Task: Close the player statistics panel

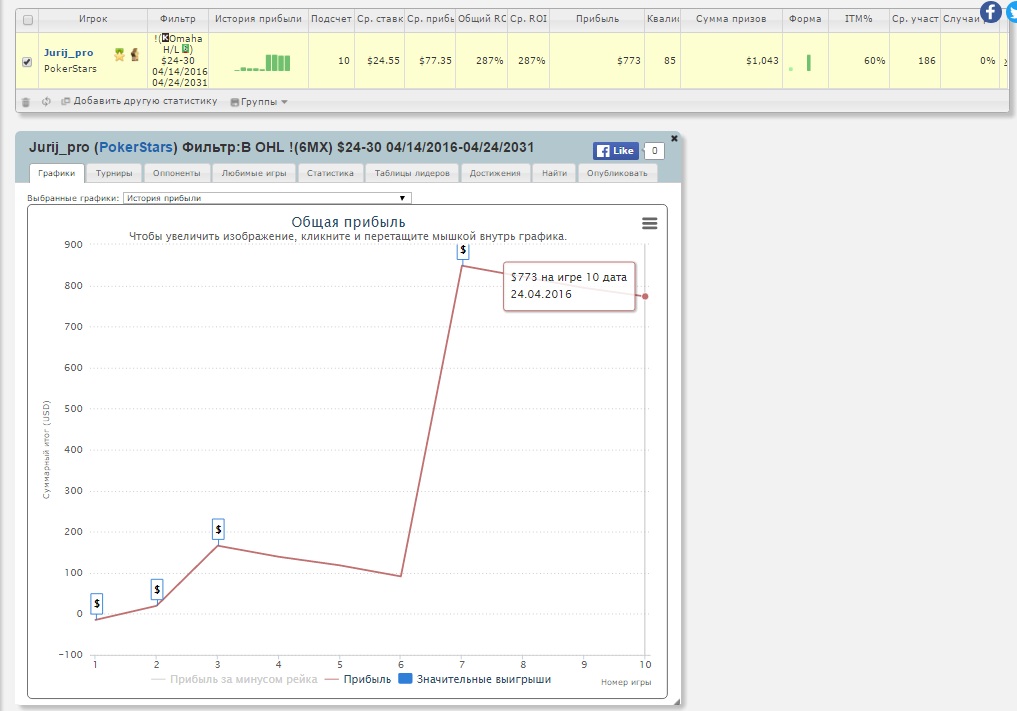Action: (x=674, y=138)
